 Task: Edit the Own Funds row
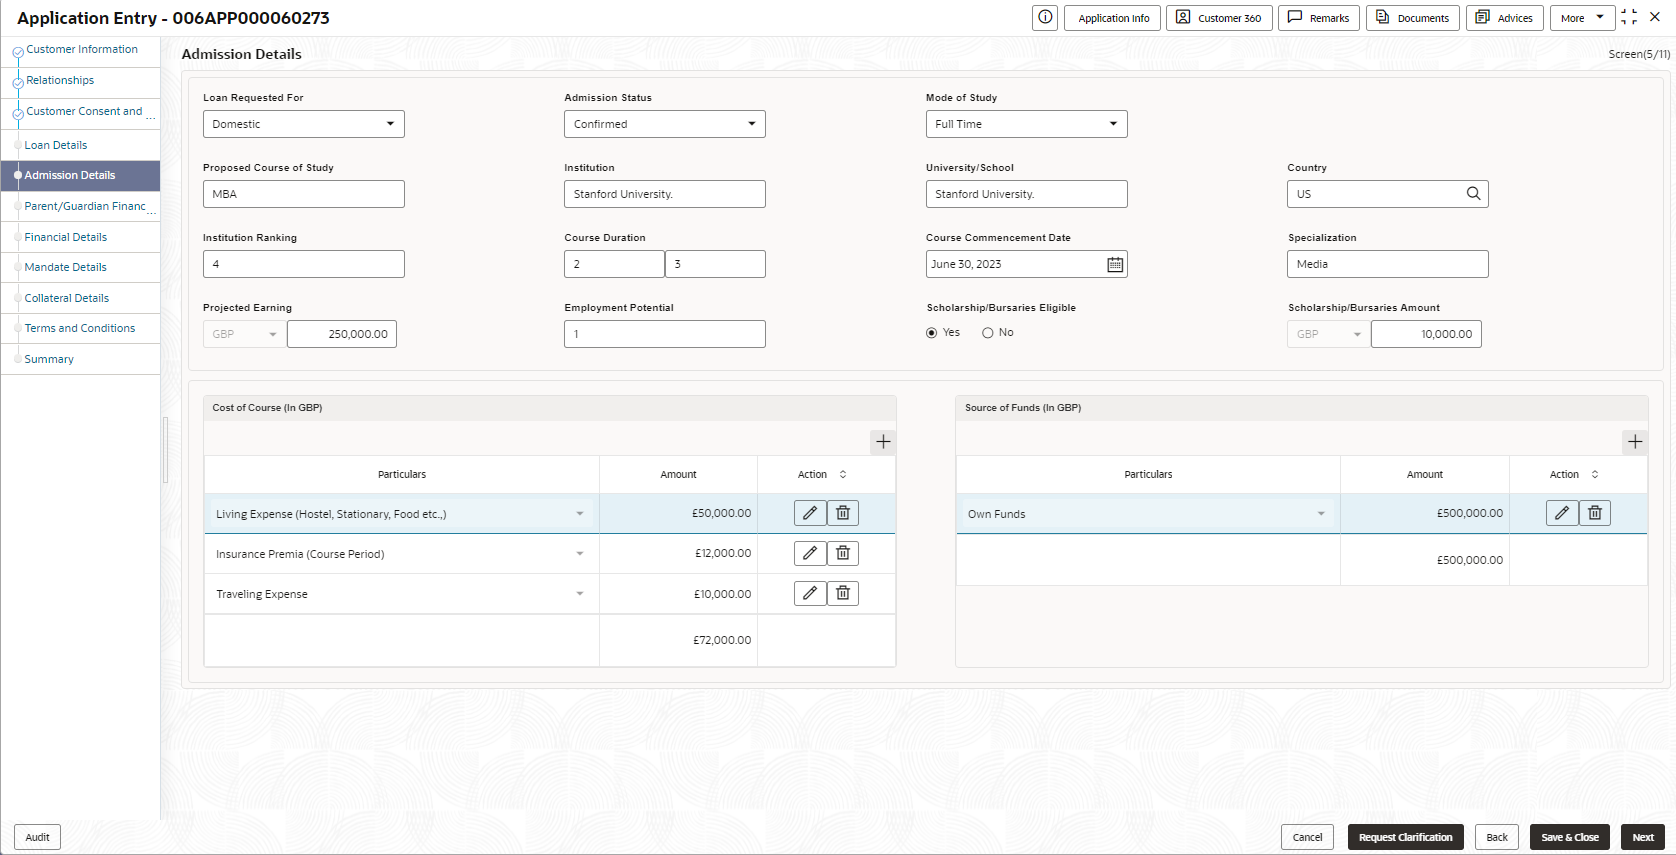tap(1562, 513)
